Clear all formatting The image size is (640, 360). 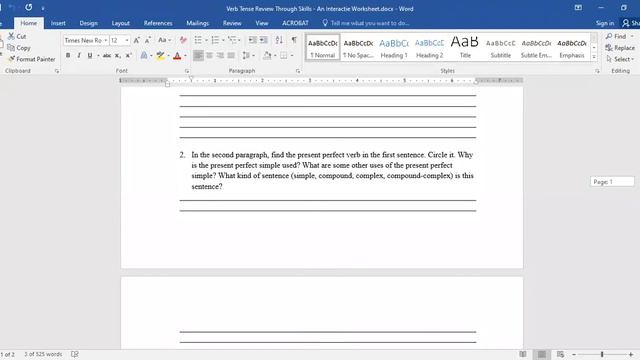point(183,40)
